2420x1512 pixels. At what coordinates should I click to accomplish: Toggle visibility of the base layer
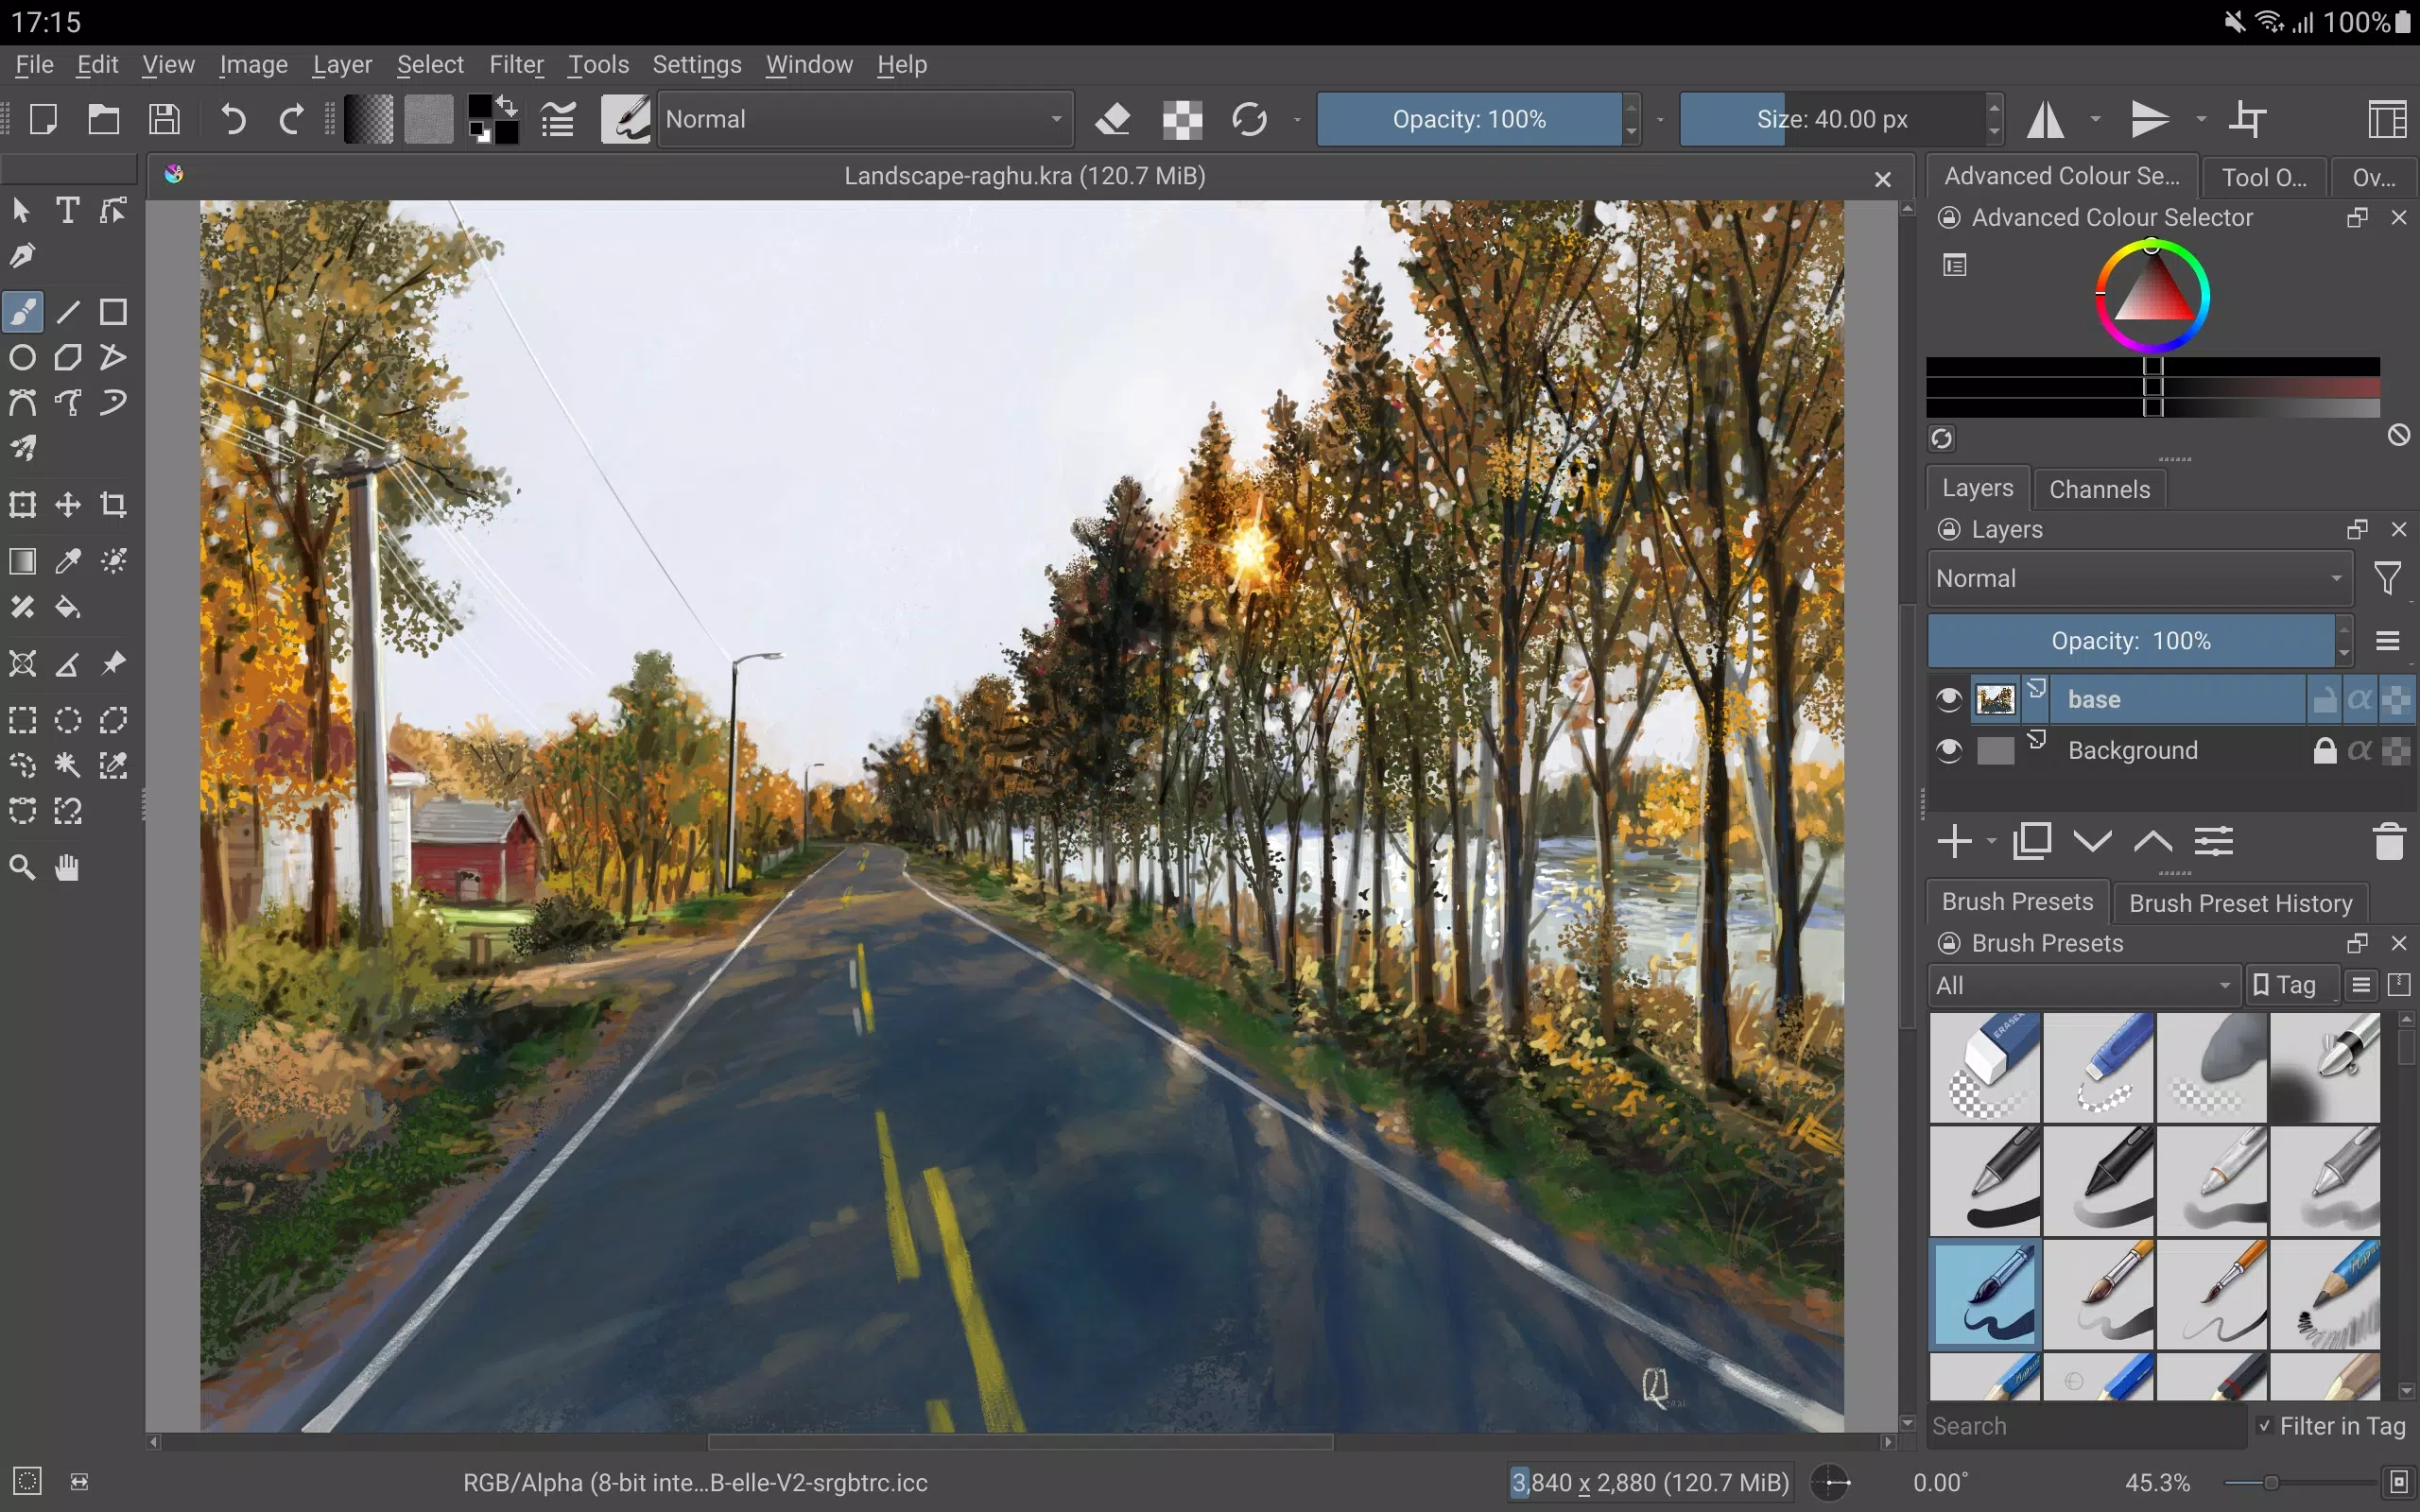1948,698
